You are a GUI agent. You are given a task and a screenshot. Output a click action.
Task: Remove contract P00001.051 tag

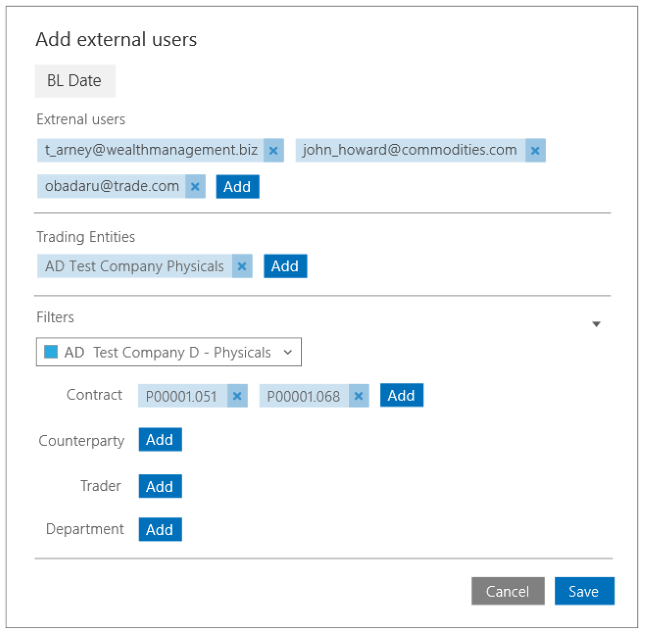237,396
